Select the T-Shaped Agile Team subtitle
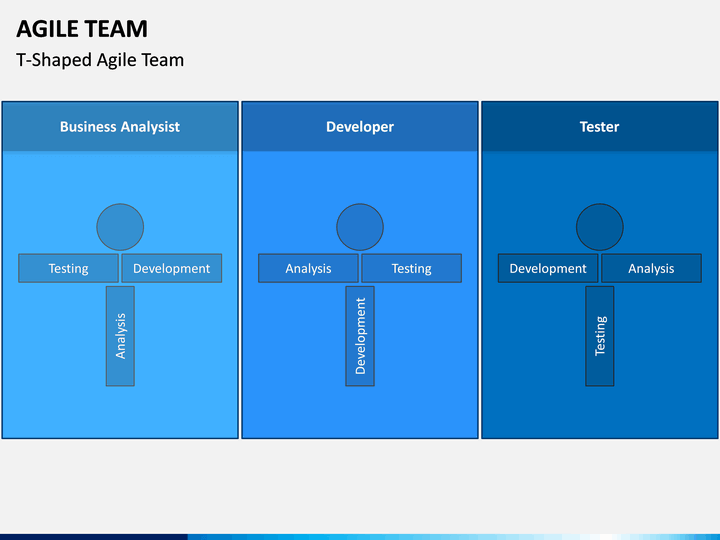 (x=100, y=60)
